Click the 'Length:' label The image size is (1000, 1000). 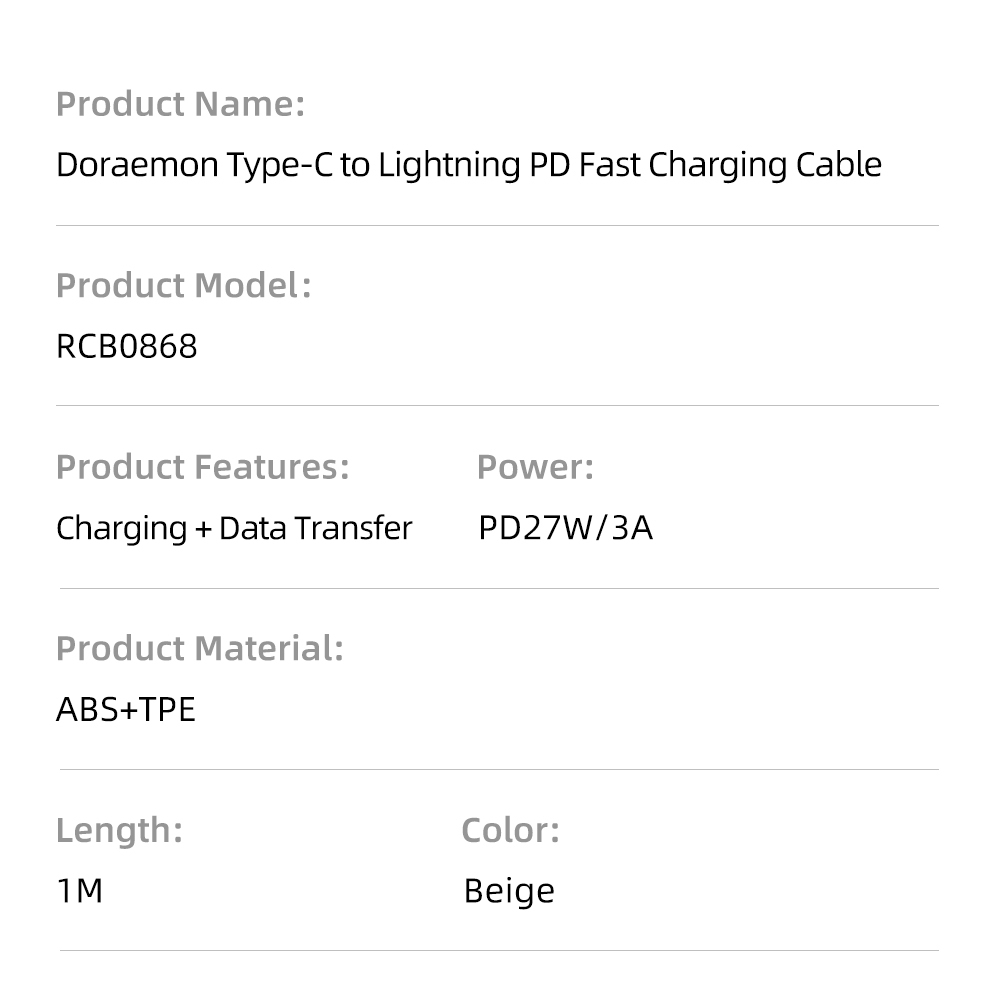pos(119,830)
